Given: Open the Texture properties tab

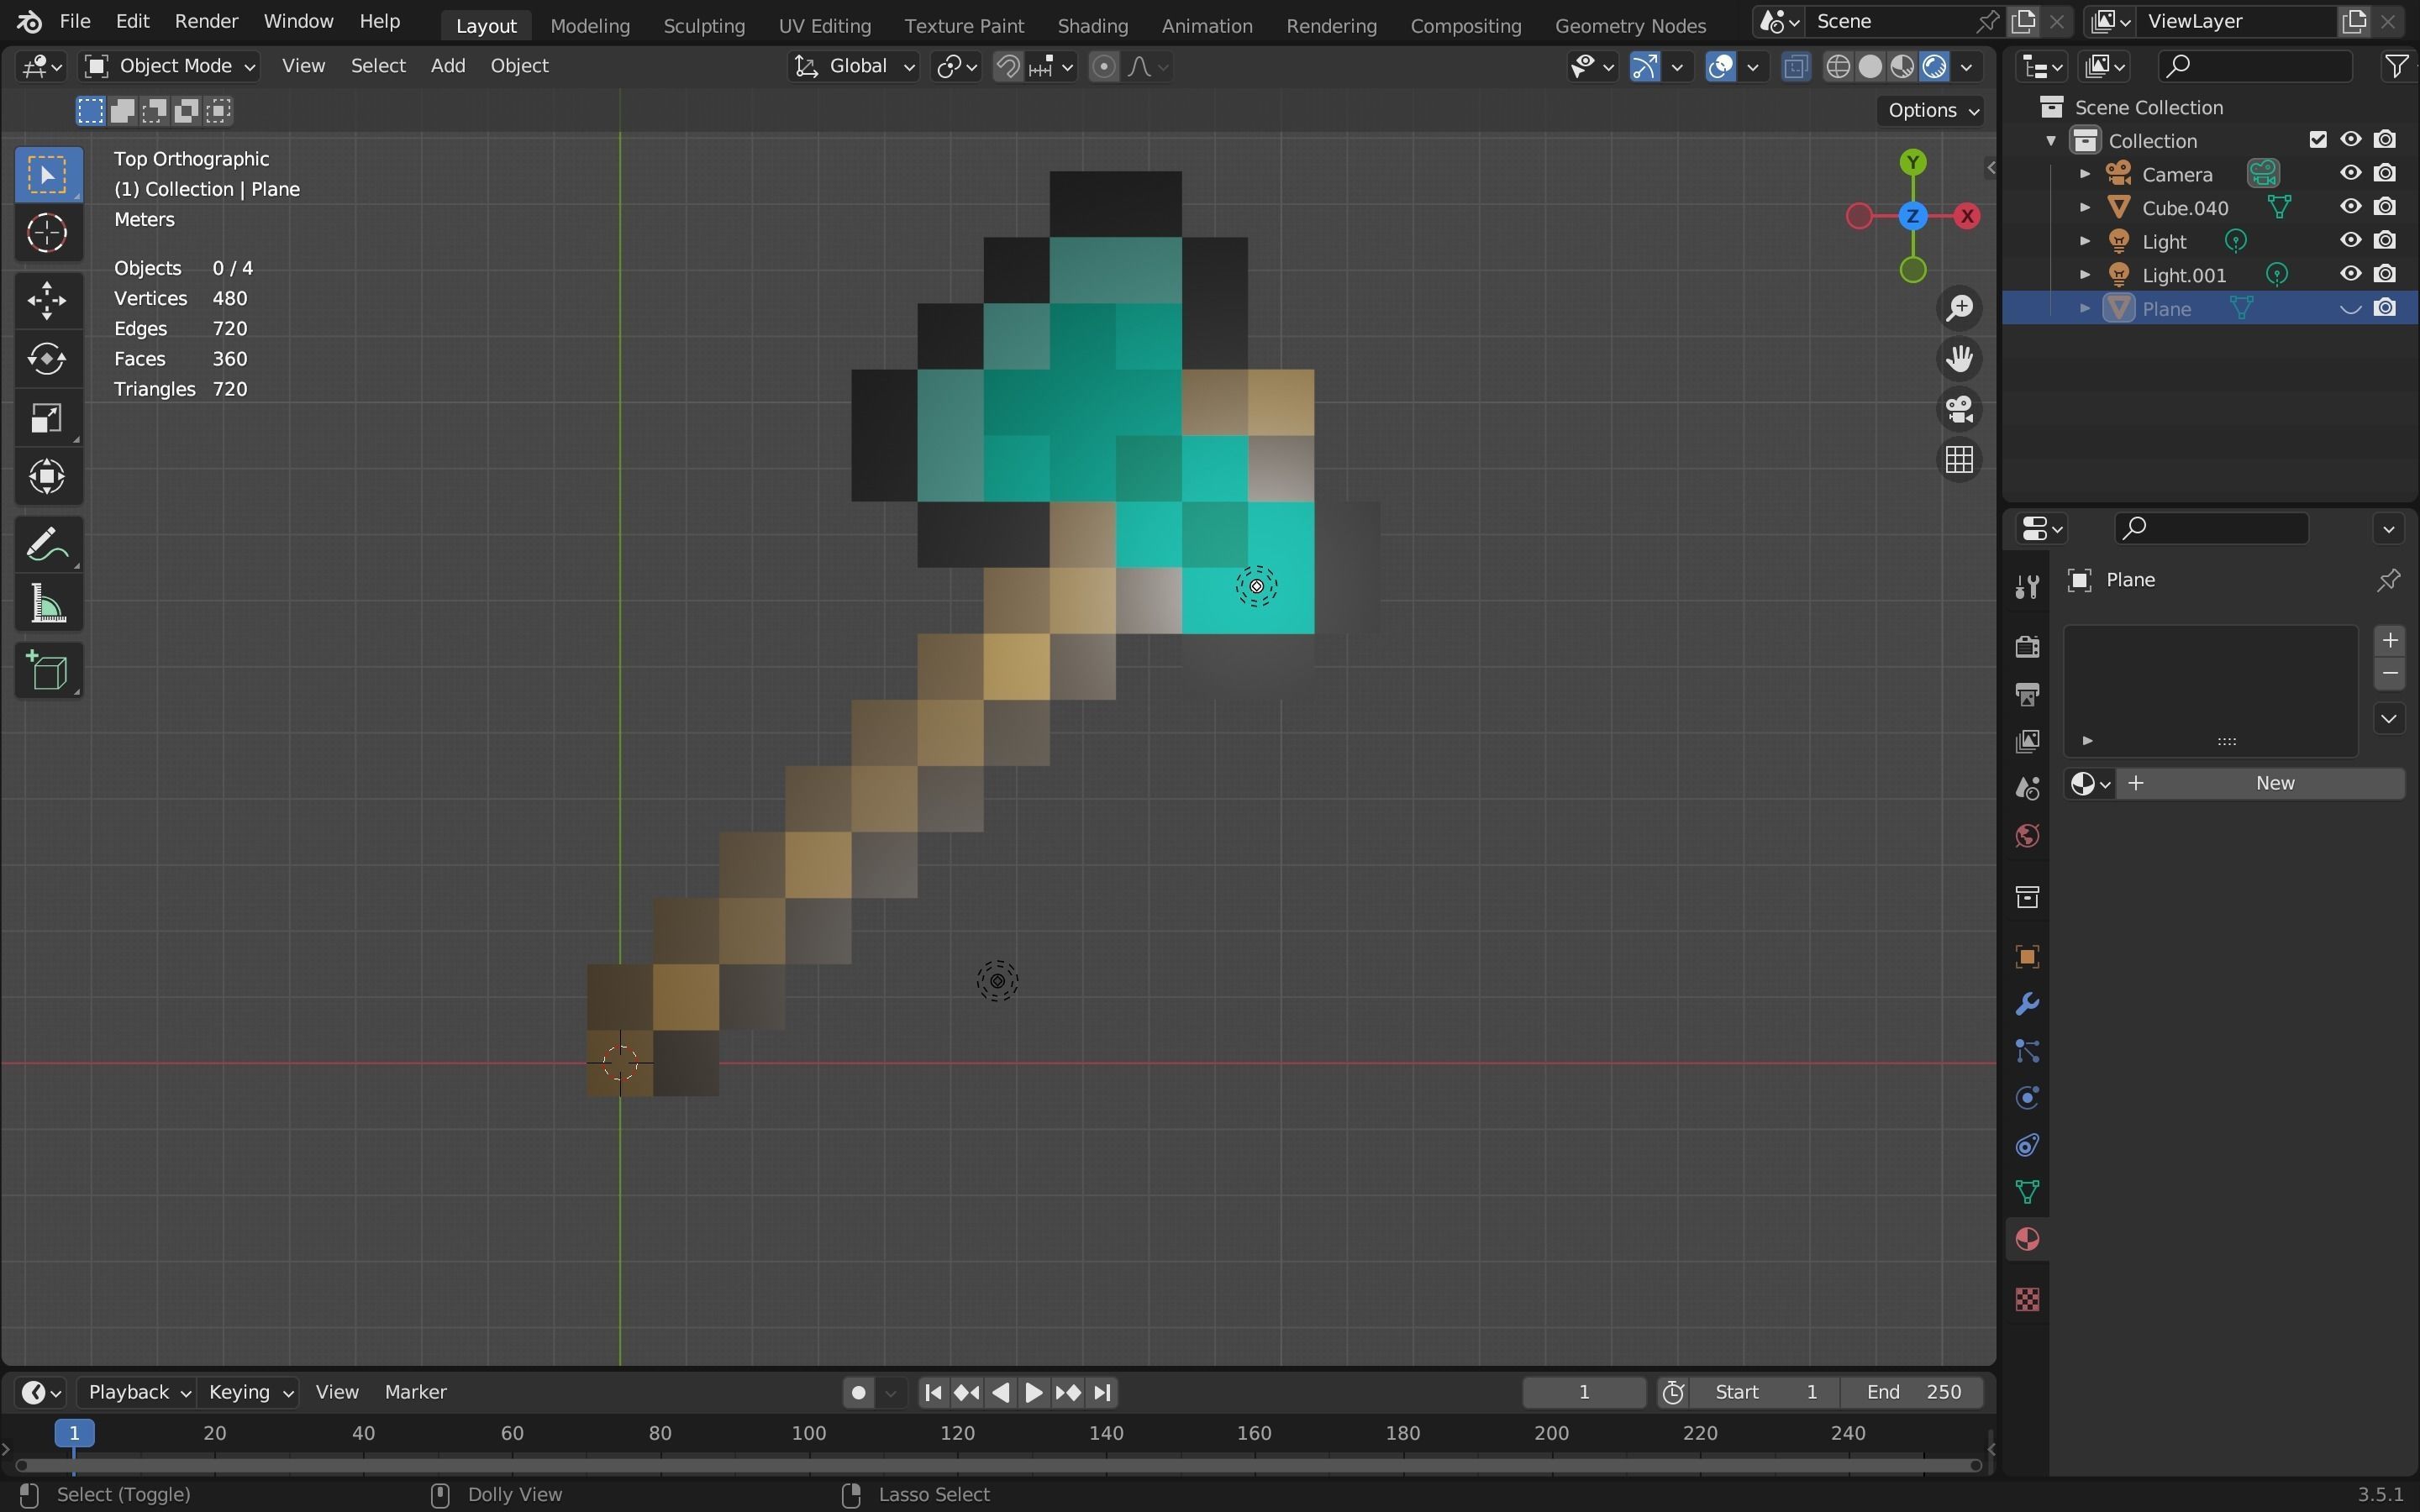Looking at the screenshot, I should (x=2027, y=1299).
